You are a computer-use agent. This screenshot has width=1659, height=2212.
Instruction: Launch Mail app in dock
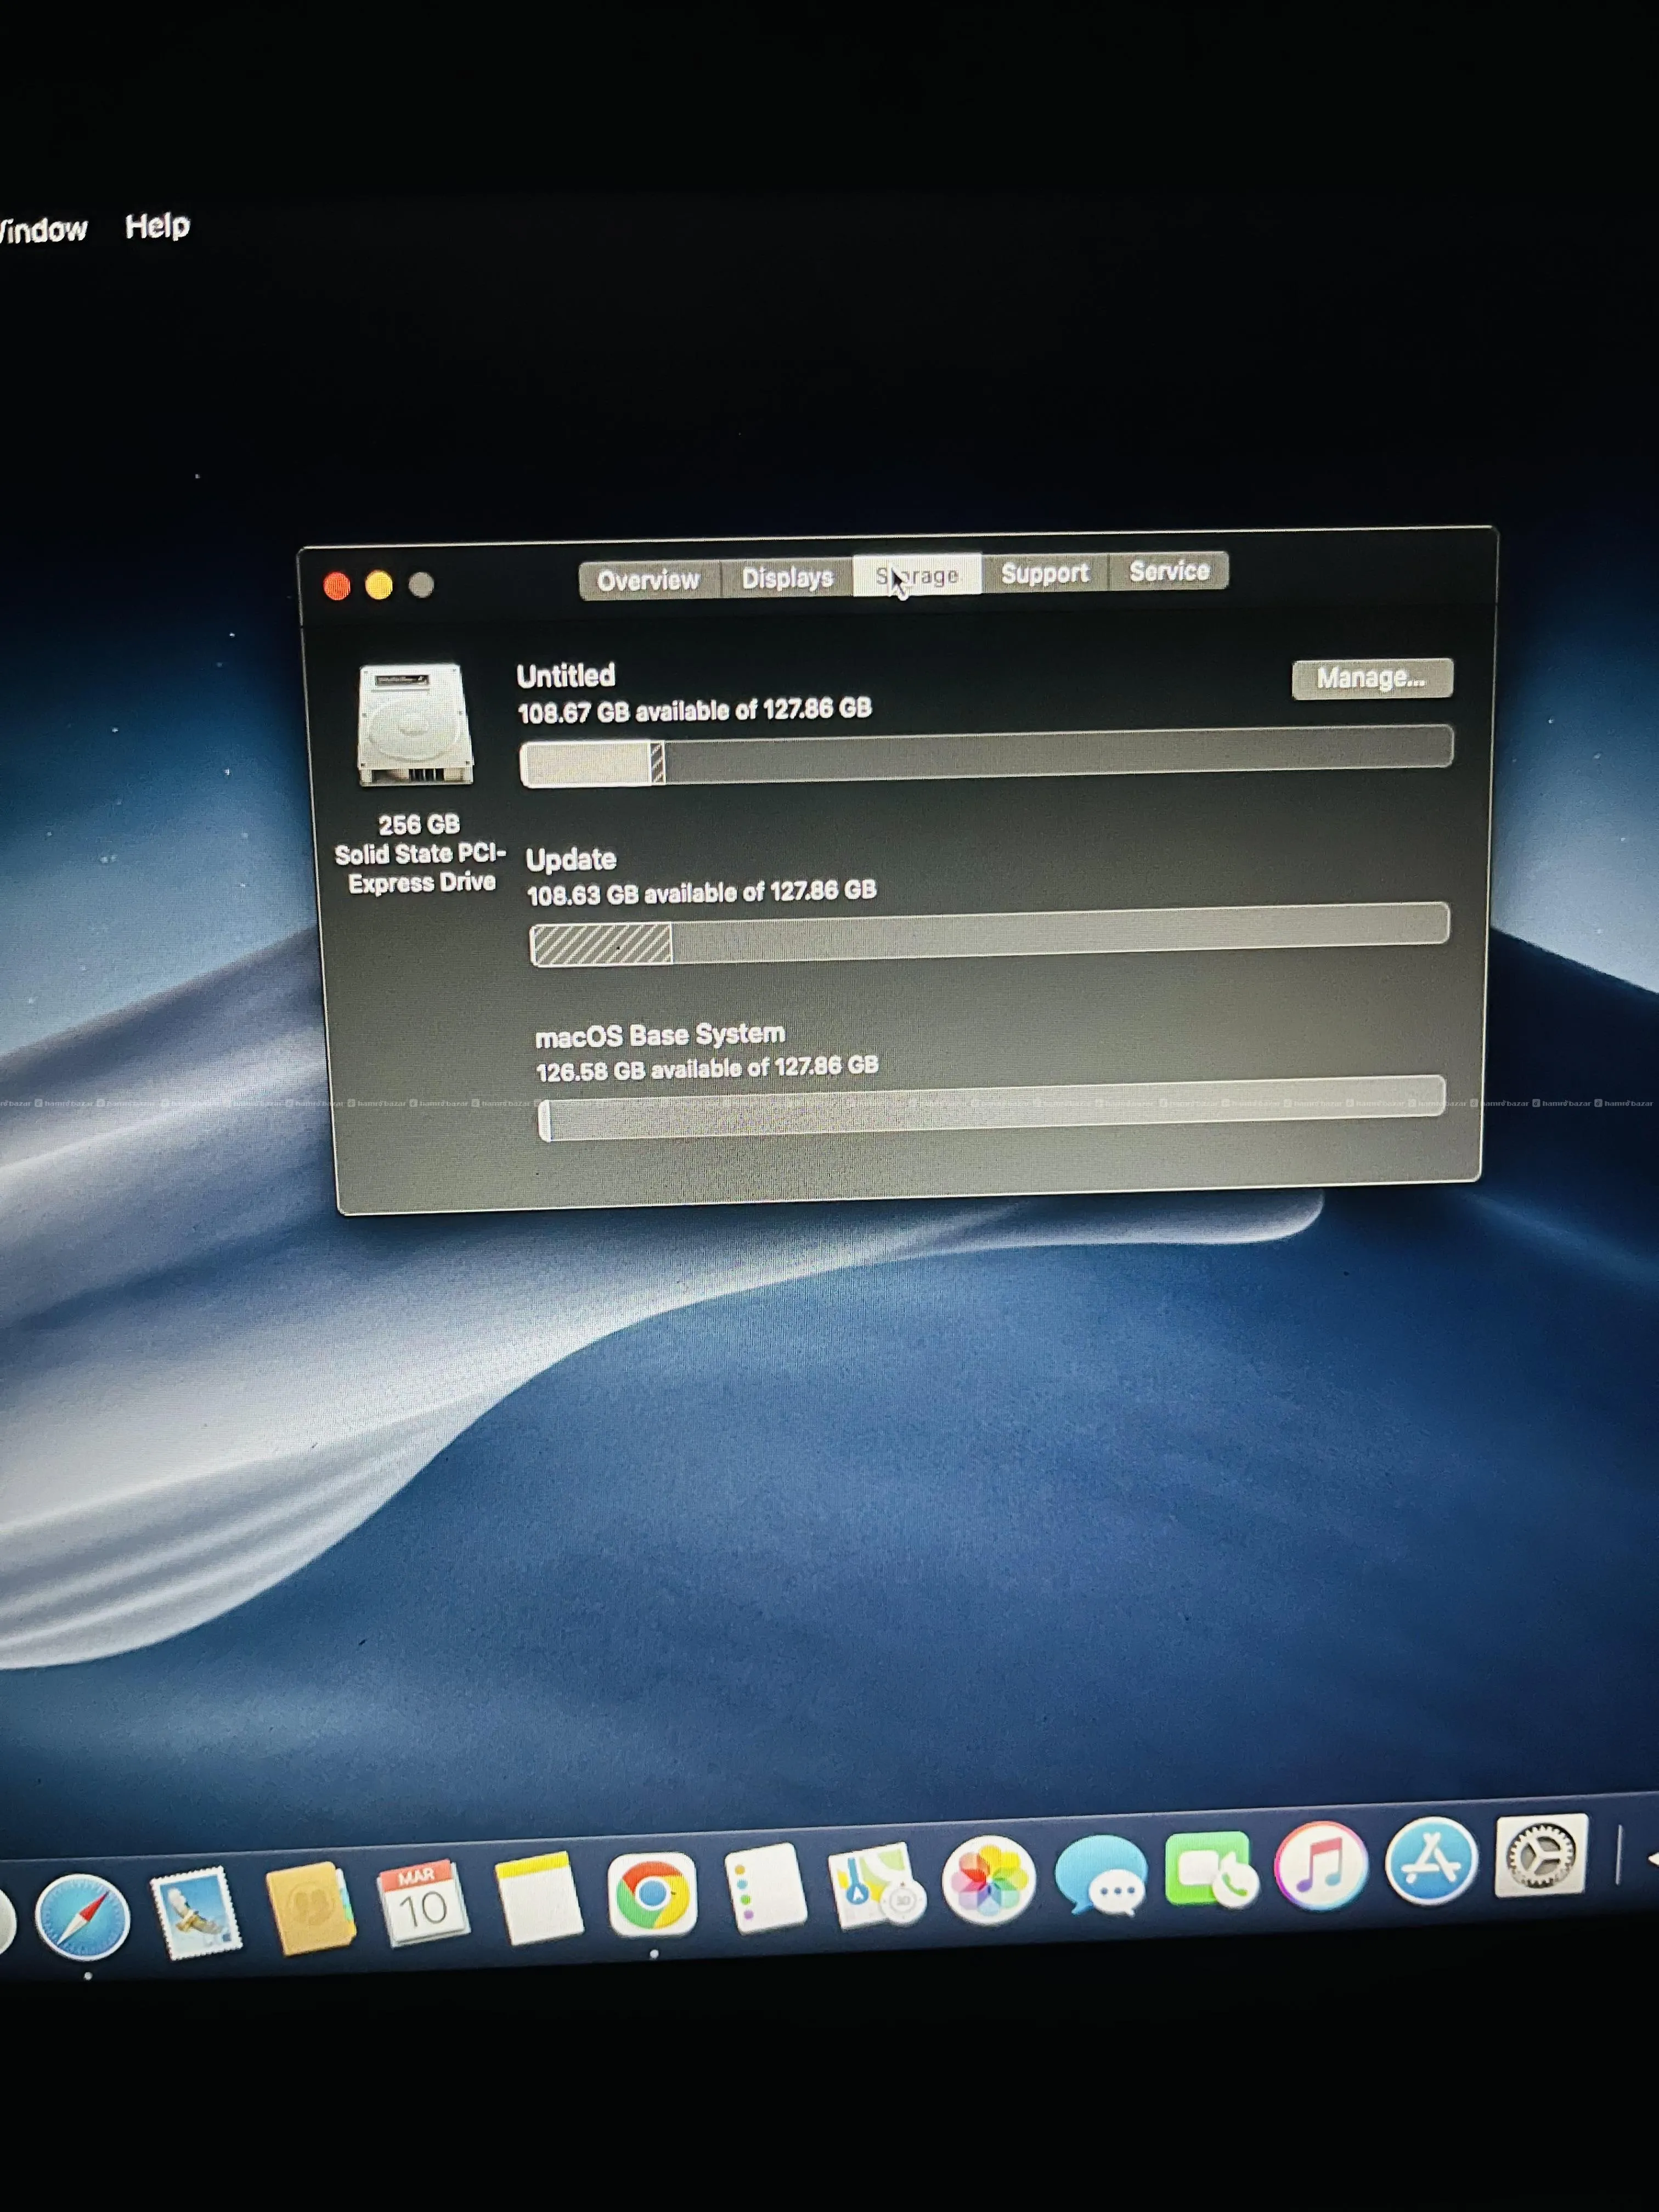(x=196, y=1912)
